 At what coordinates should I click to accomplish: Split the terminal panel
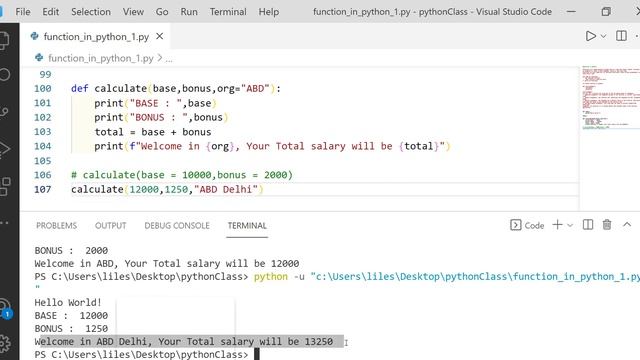click(588, 224)
